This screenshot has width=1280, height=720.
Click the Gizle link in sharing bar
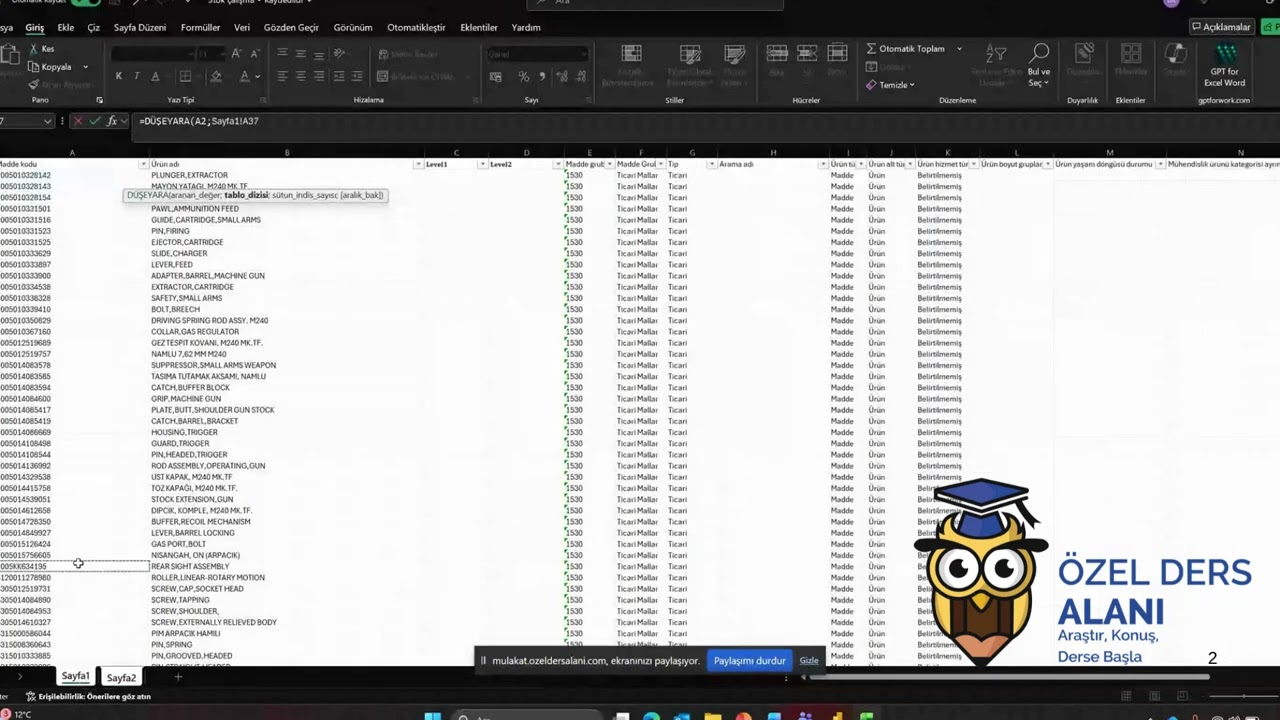point(809,660)
